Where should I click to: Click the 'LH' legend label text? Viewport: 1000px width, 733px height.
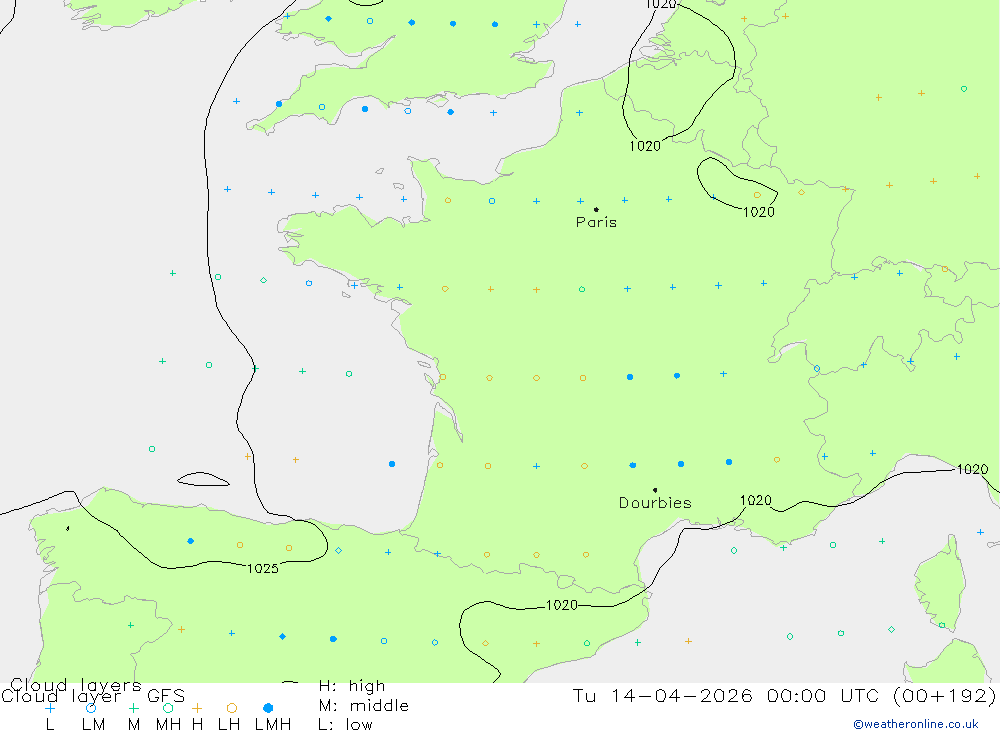pos(229,725)
